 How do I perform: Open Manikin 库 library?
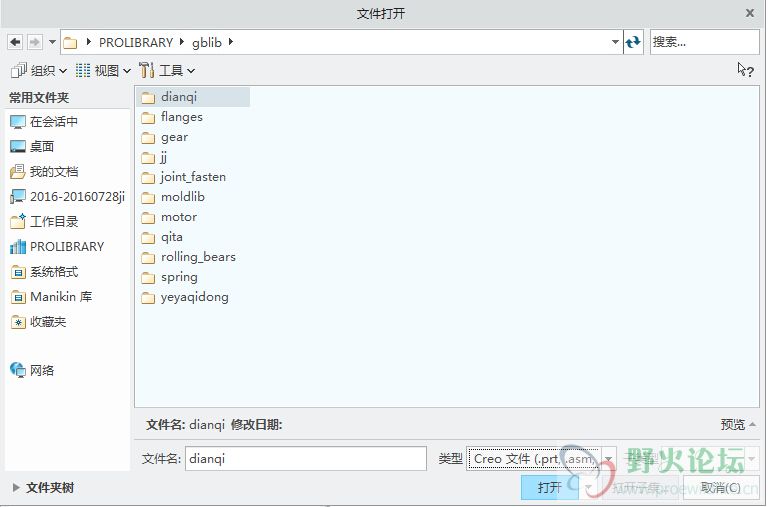click(51, 296)
